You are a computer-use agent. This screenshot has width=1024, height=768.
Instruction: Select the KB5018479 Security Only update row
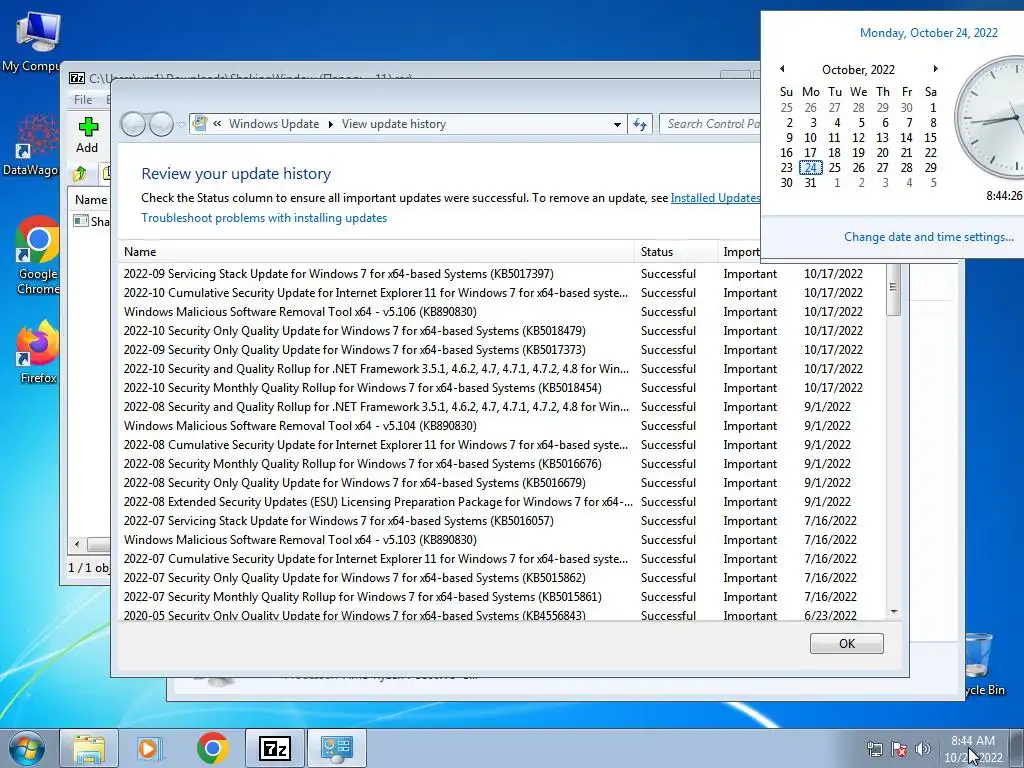(x=502, y=330)
